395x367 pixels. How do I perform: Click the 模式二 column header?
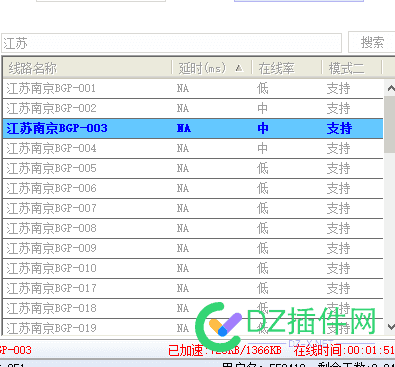click(352, 68)
